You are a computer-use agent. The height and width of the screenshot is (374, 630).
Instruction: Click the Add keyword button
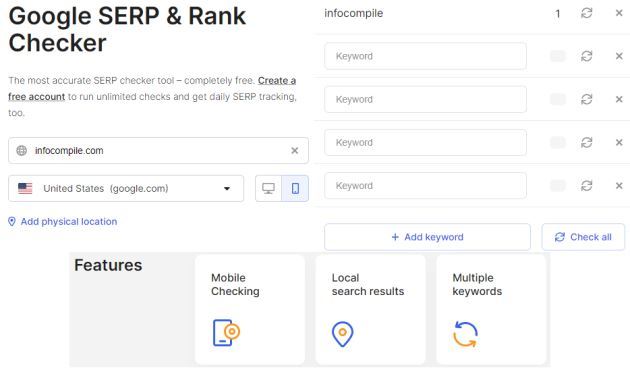pos(428,237)
